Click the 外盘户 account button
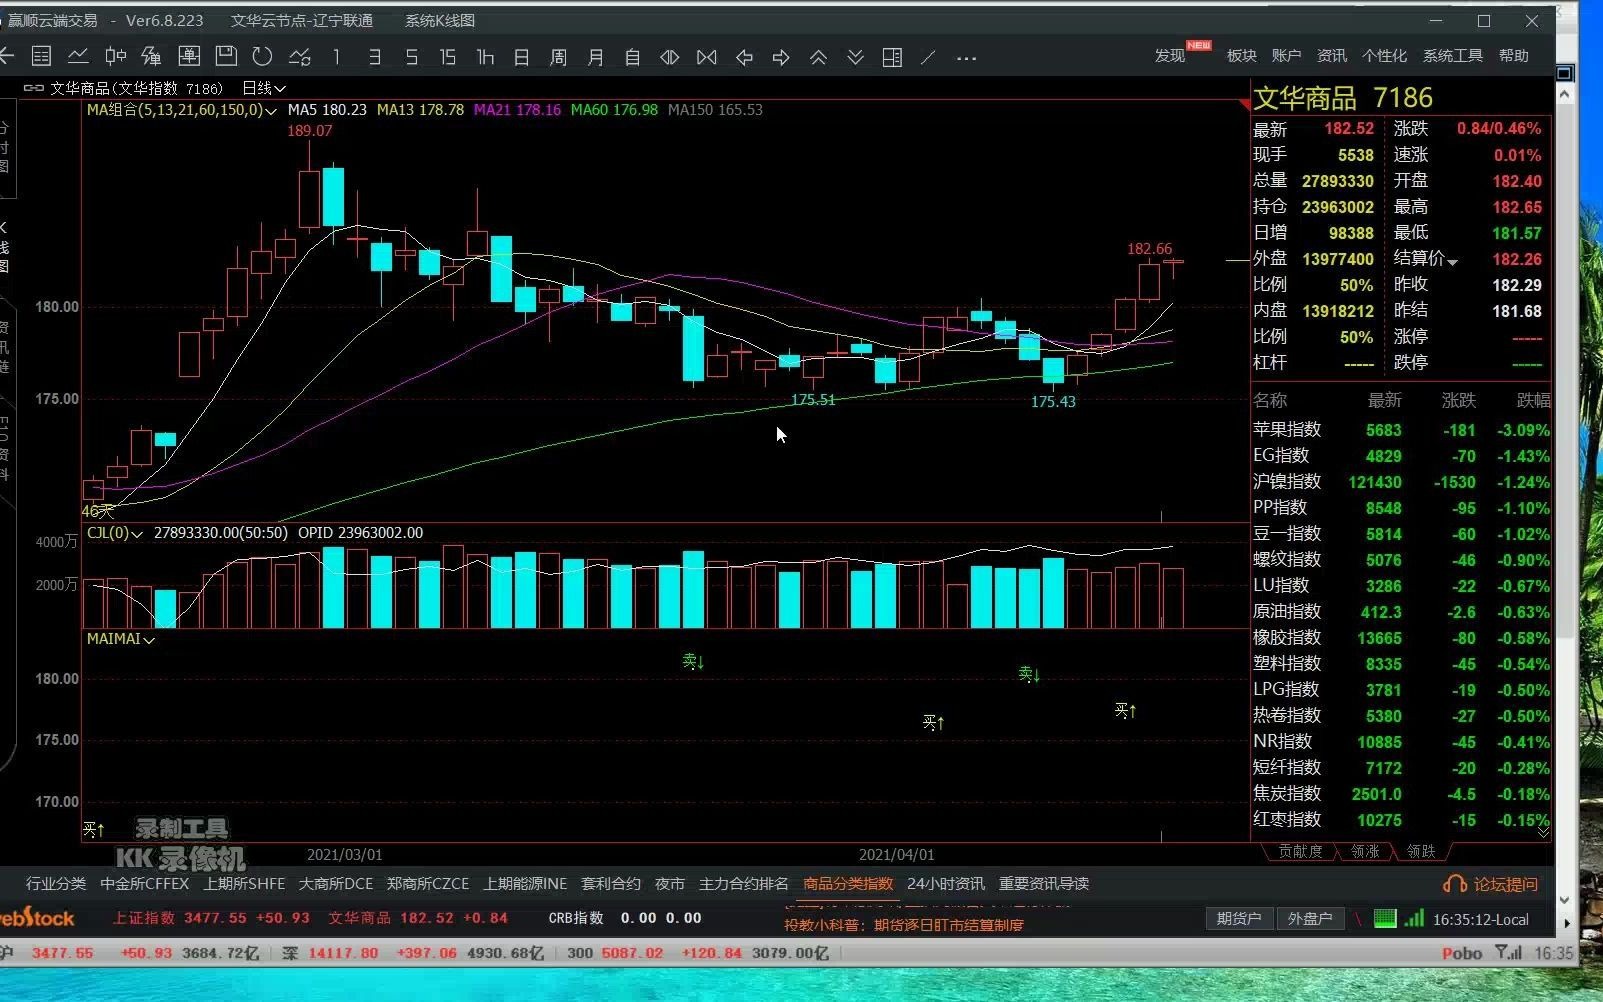This screenshot has height=1002, width=1603. [x=1310, y=918]
